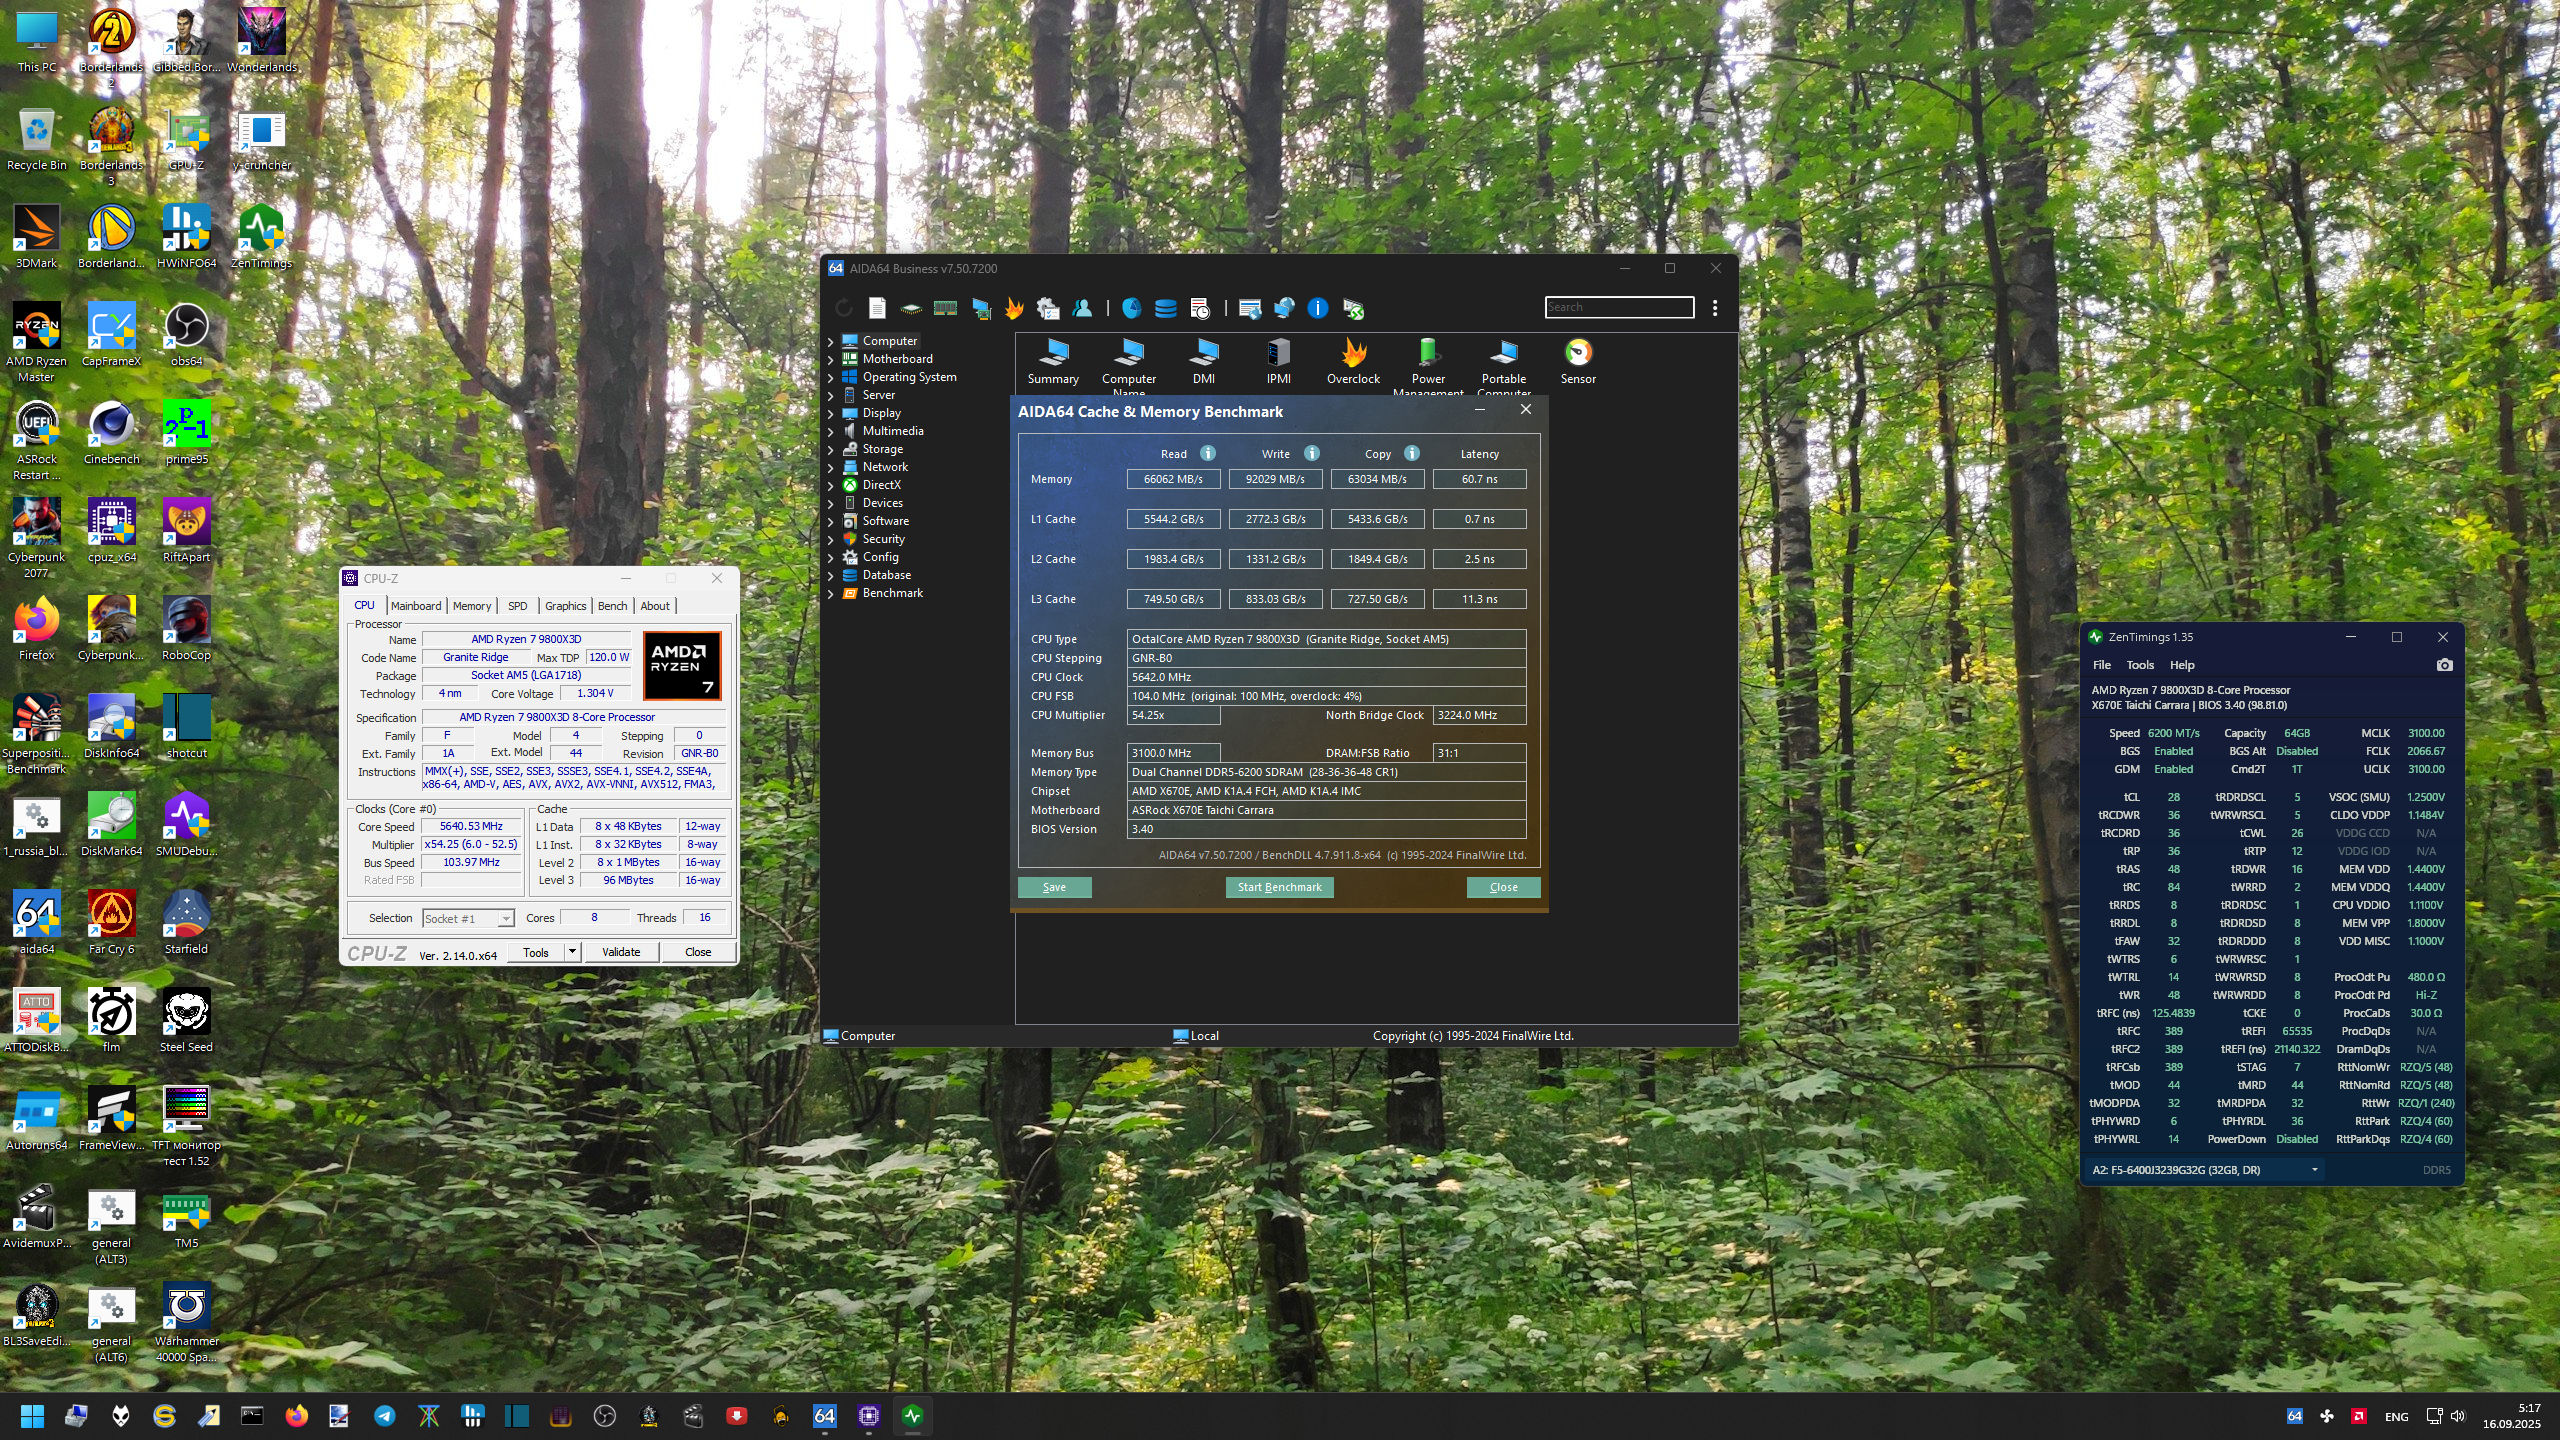Open the Tools menu in ZenTimings
Image resolution: width=2560 pixels, height=1440 pixels.
click(2139, 665)
